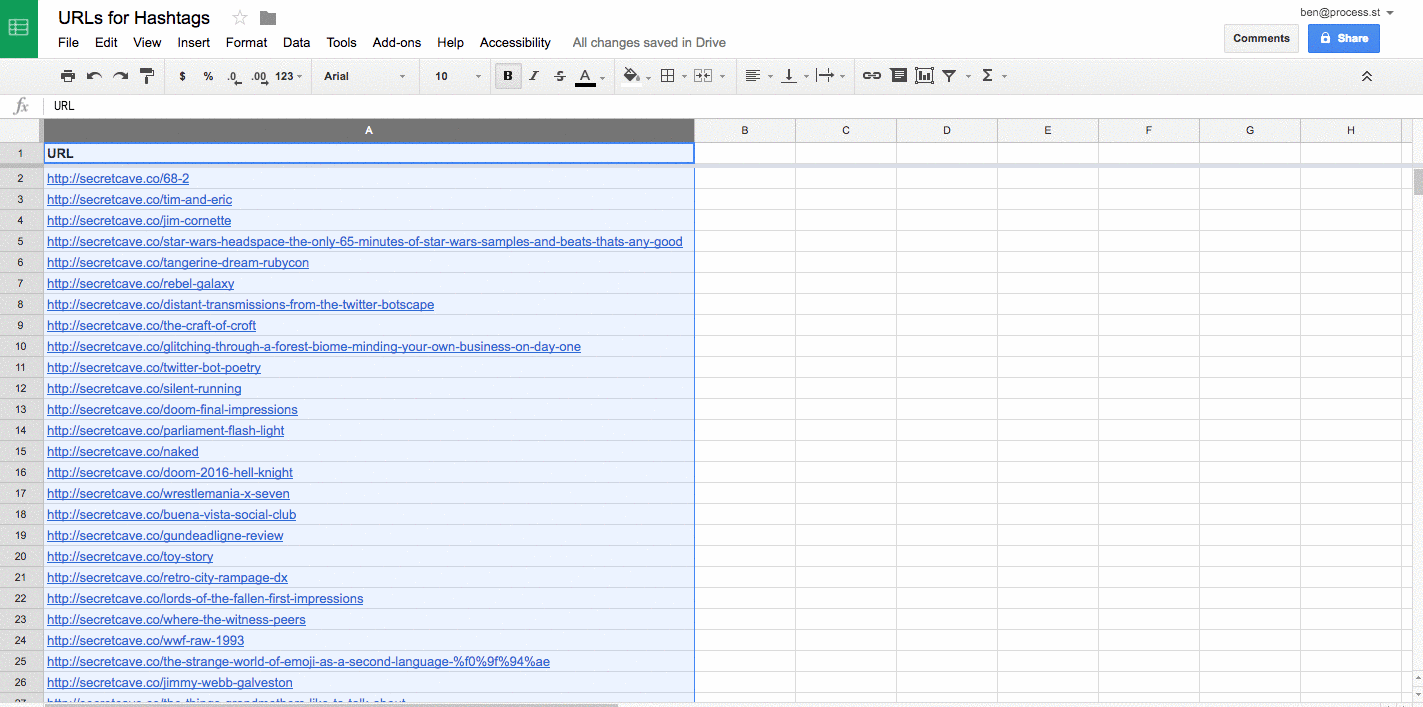Open the secretcave.co/rebel-galaxy link

coord(140,284)
